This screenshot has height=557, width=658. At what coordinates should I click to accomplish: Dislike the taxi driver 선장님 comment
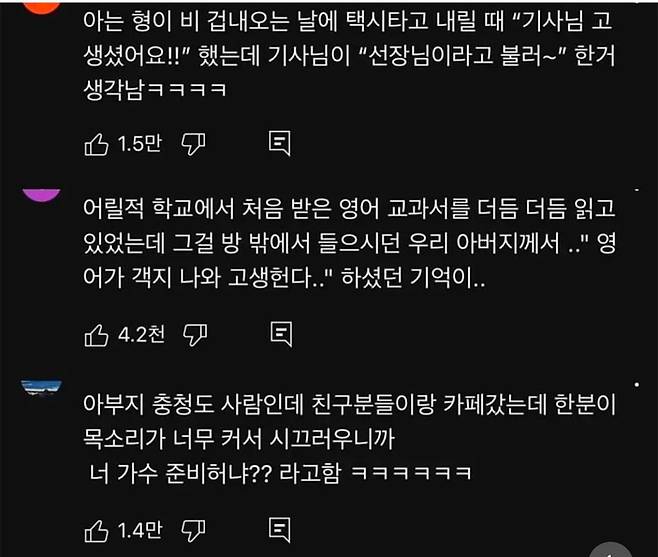click(x=193, y=144)
